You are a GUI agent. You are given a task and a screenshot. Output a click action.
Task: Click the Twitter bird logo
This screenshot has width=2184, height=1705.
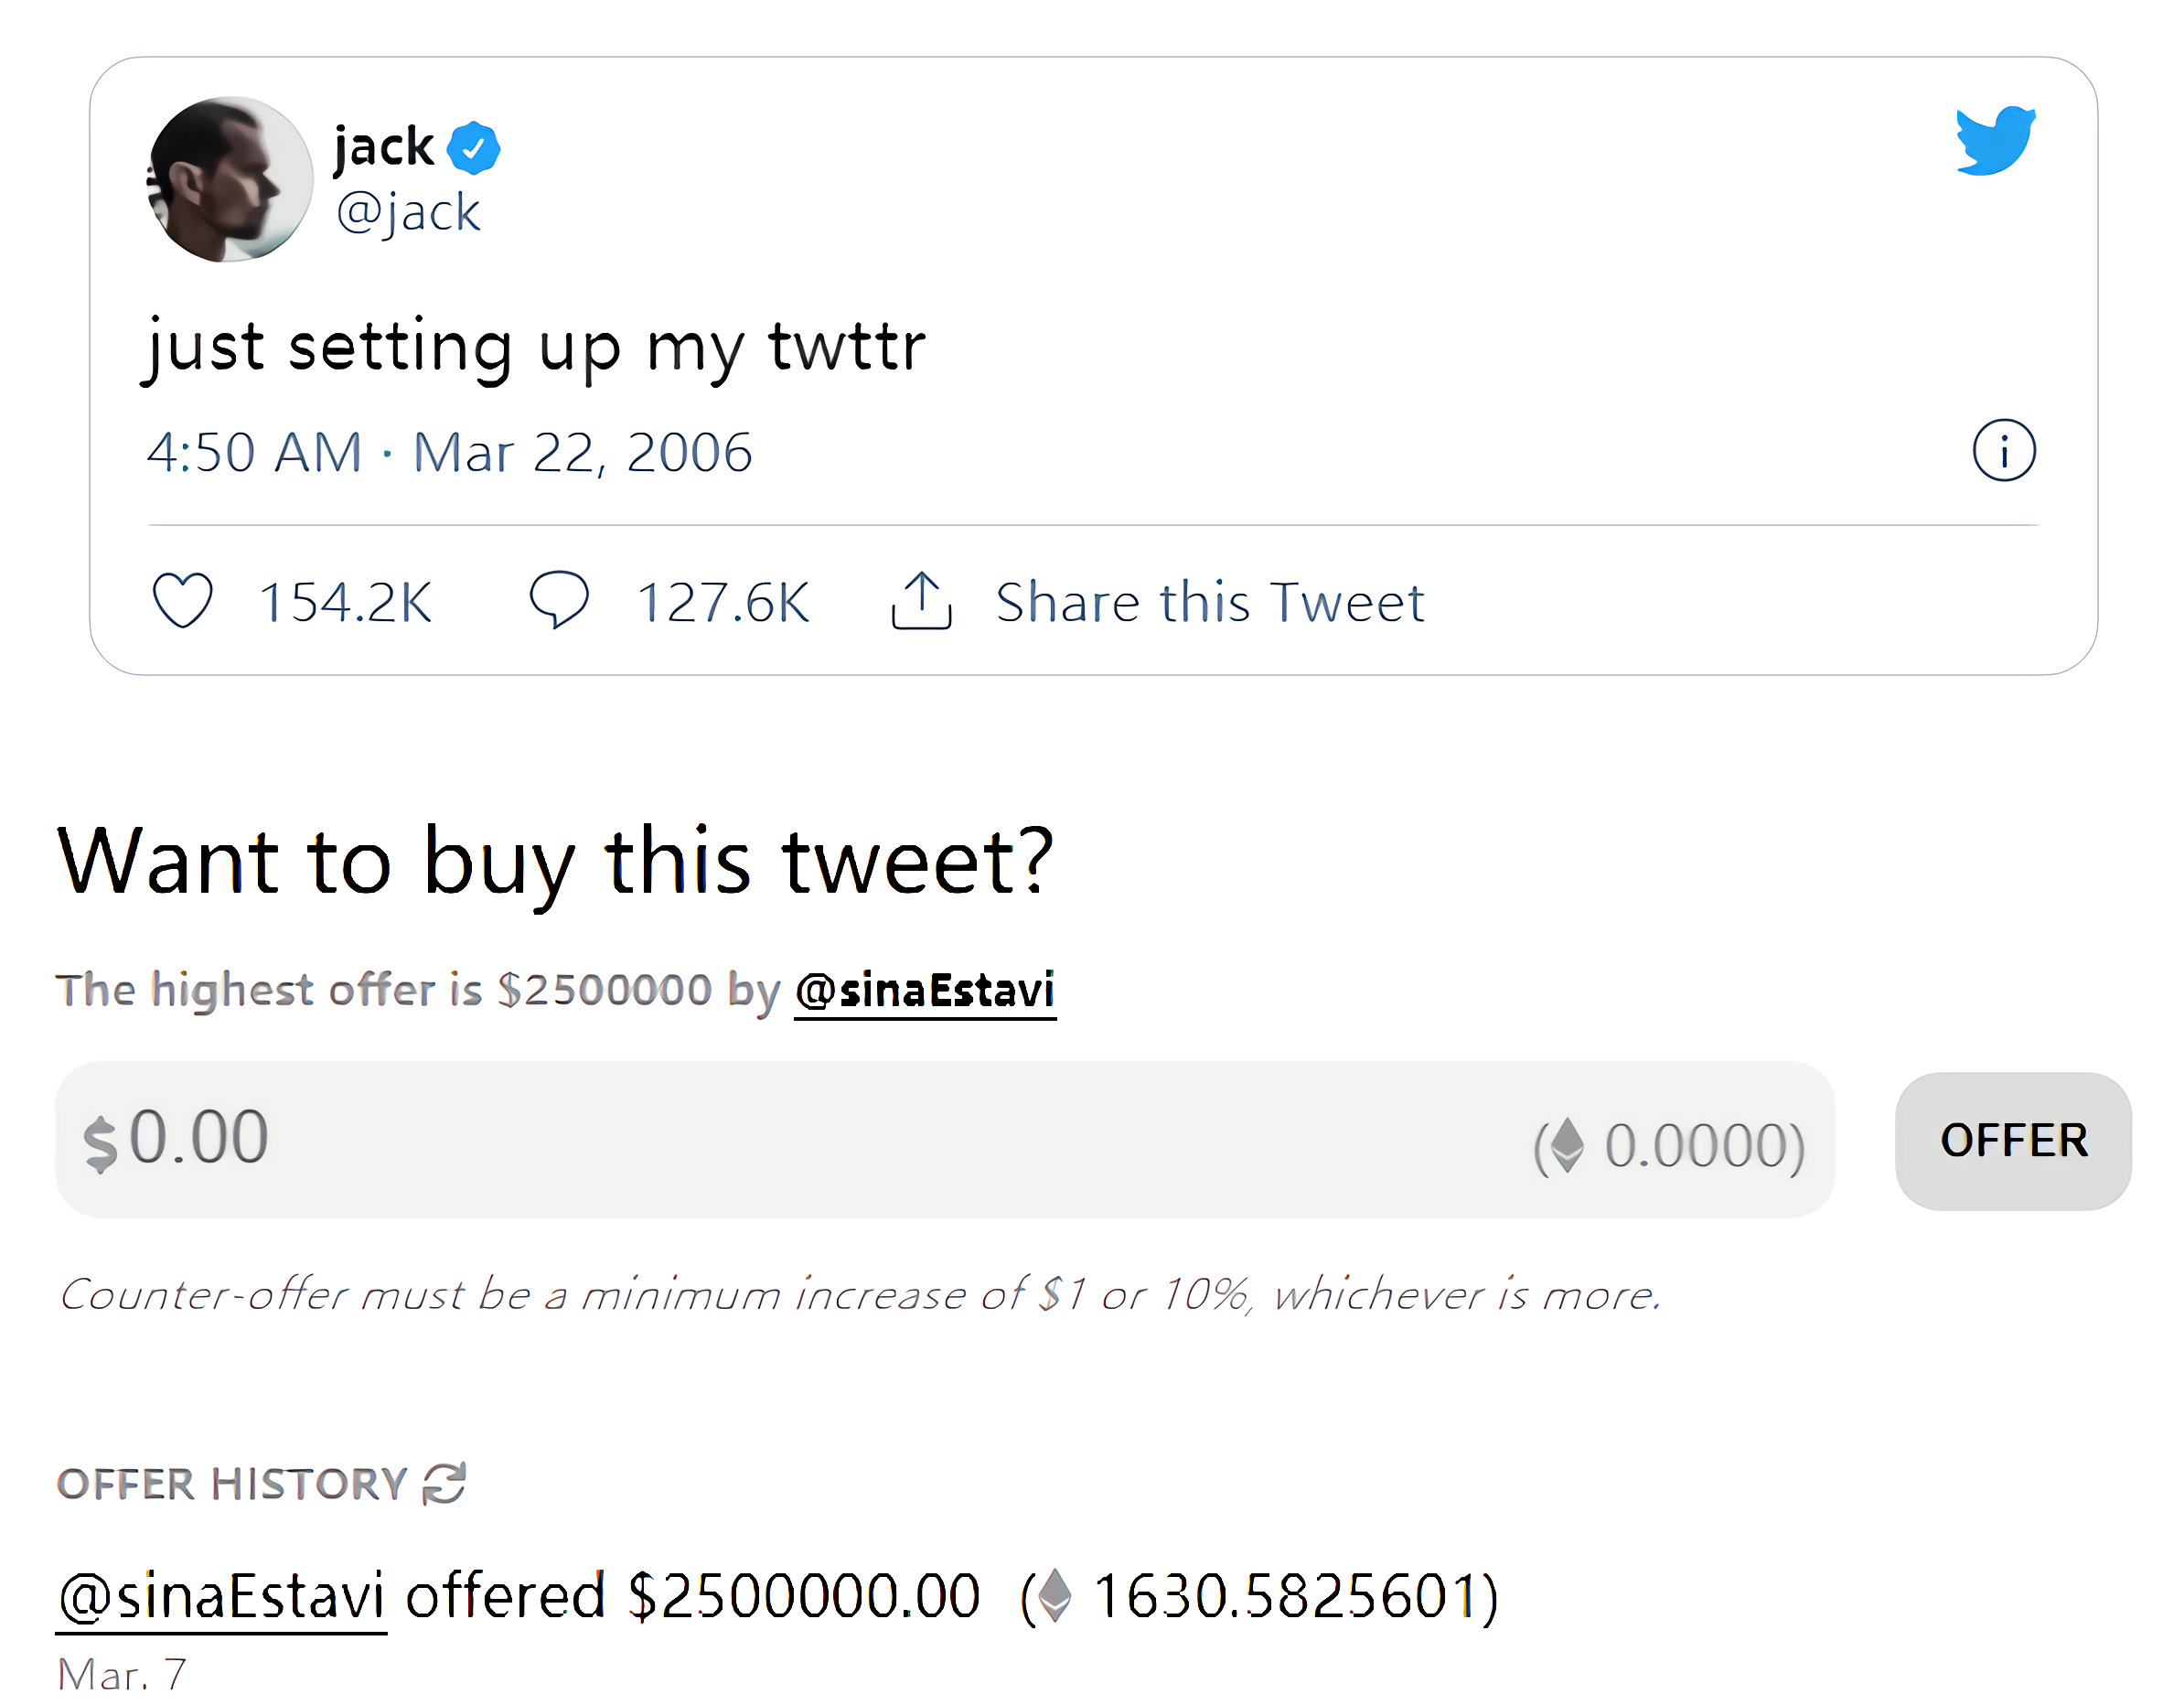coord(1995,140)
